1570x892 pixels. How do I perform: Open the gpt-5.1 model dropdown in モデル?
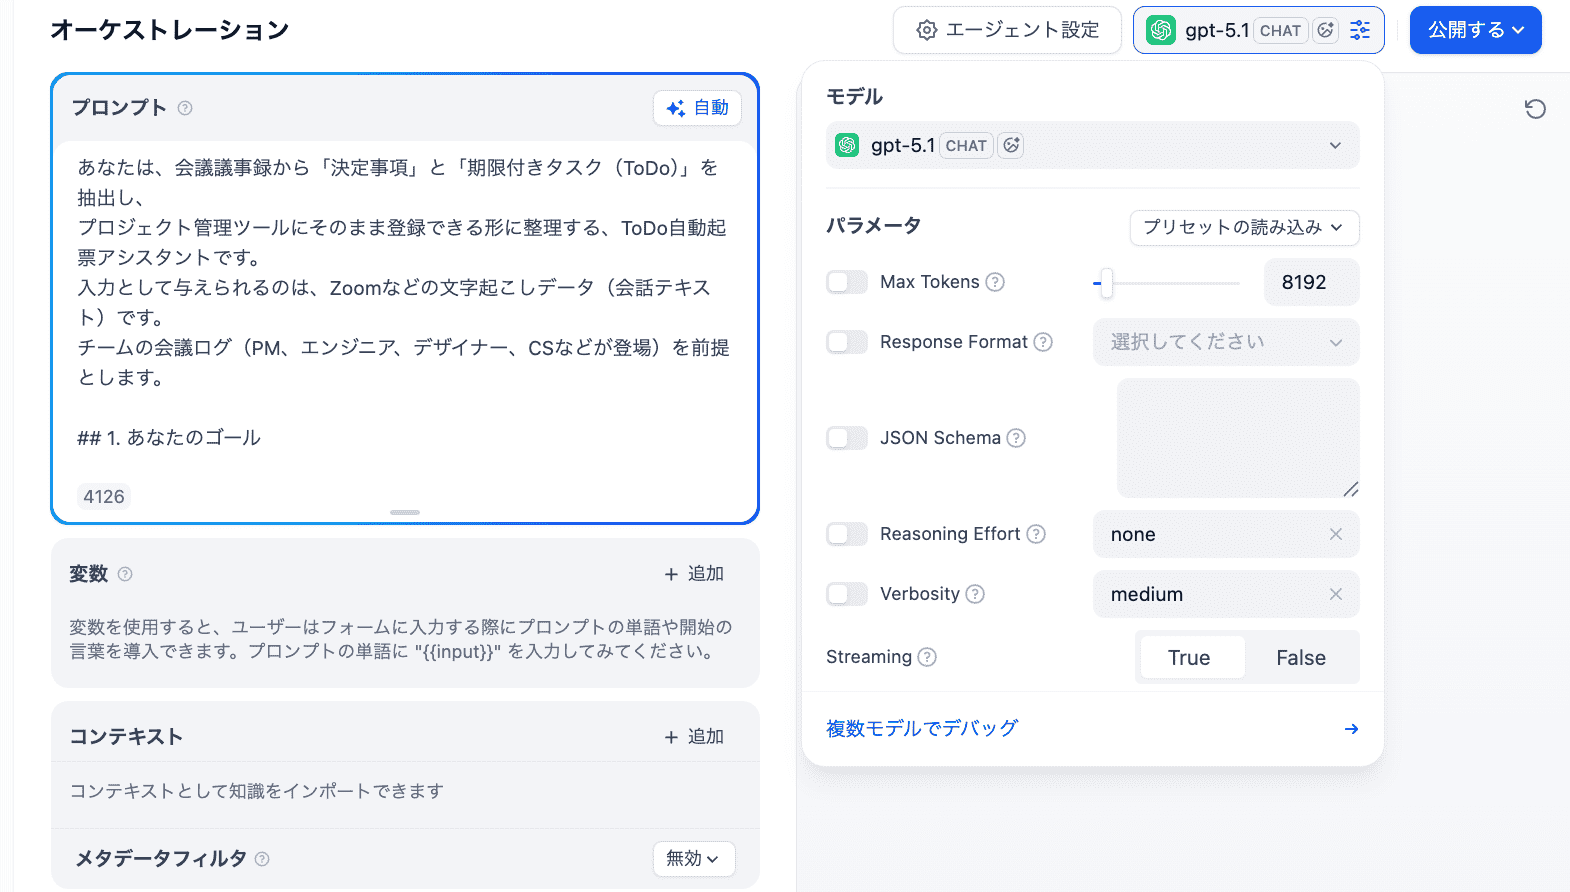click(1093, 145)
